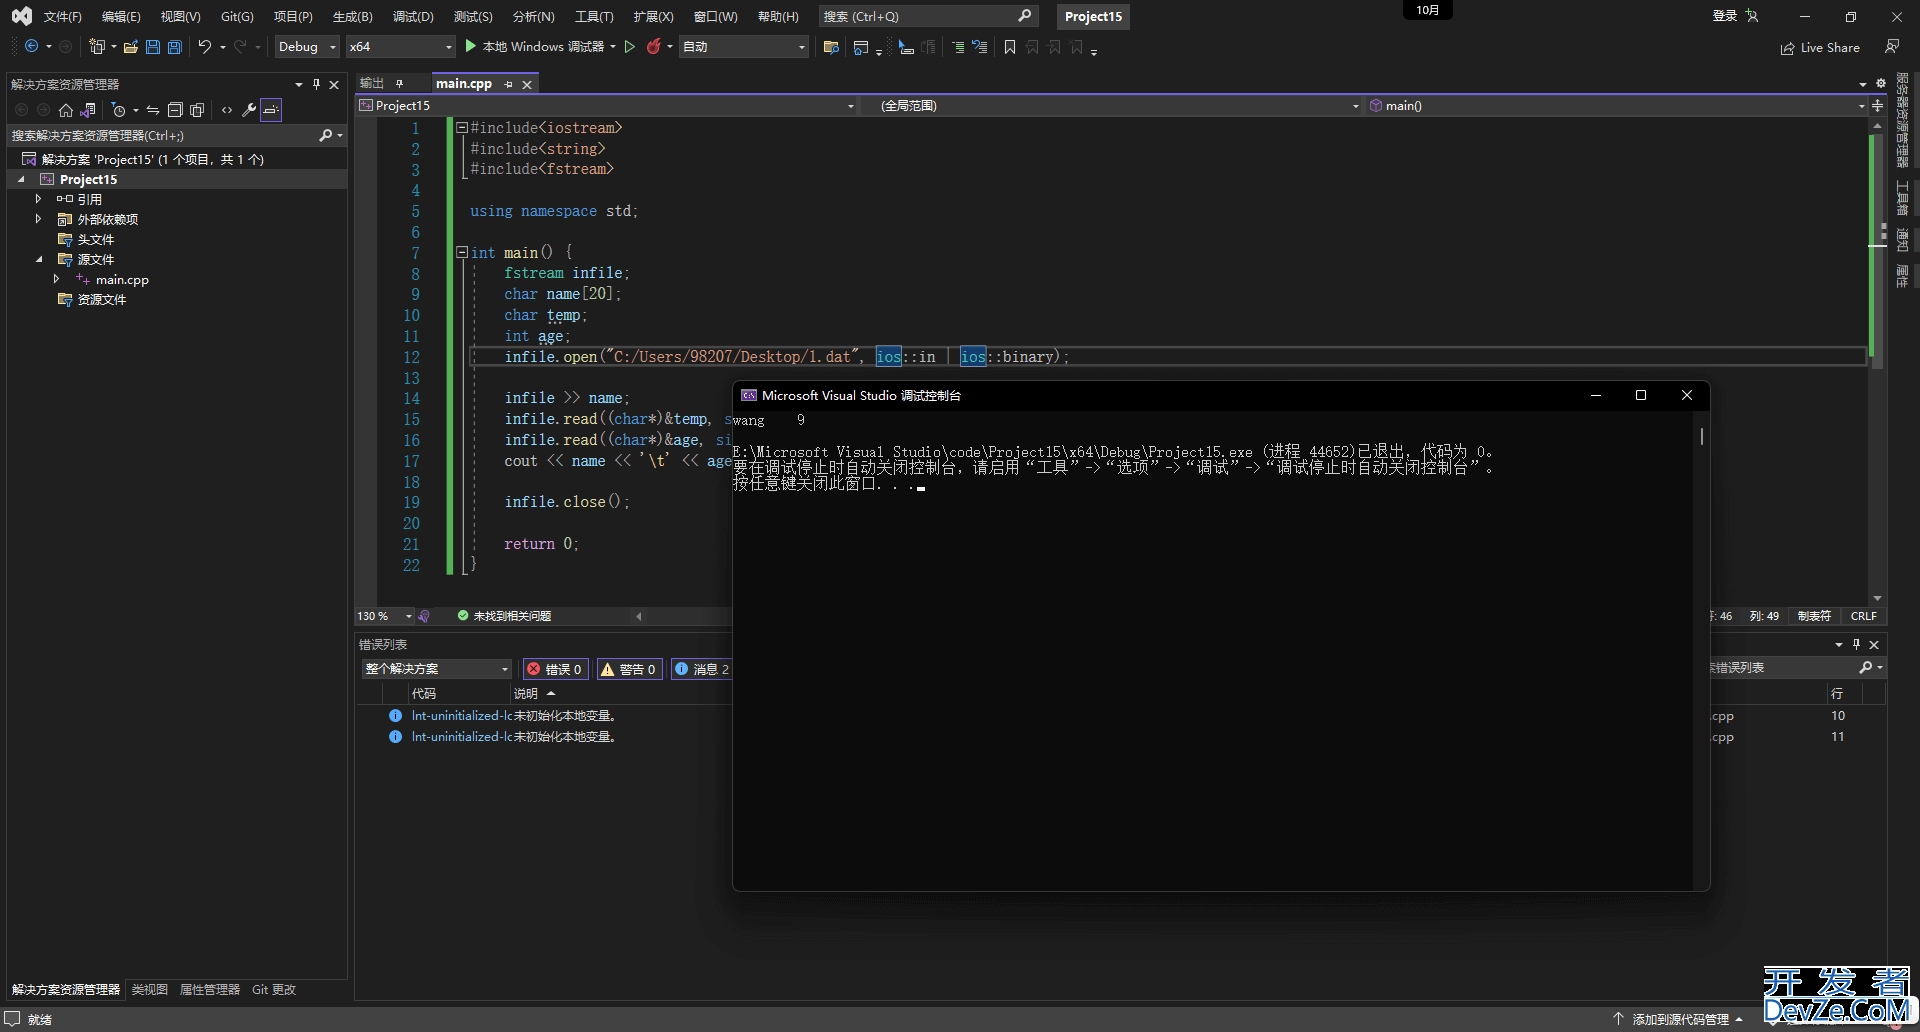This screenshot has height=1032, width=1920.
Task: Open the (全局范围) scope dropdown
Action: pyautogui.click(x=1112, y=105)
